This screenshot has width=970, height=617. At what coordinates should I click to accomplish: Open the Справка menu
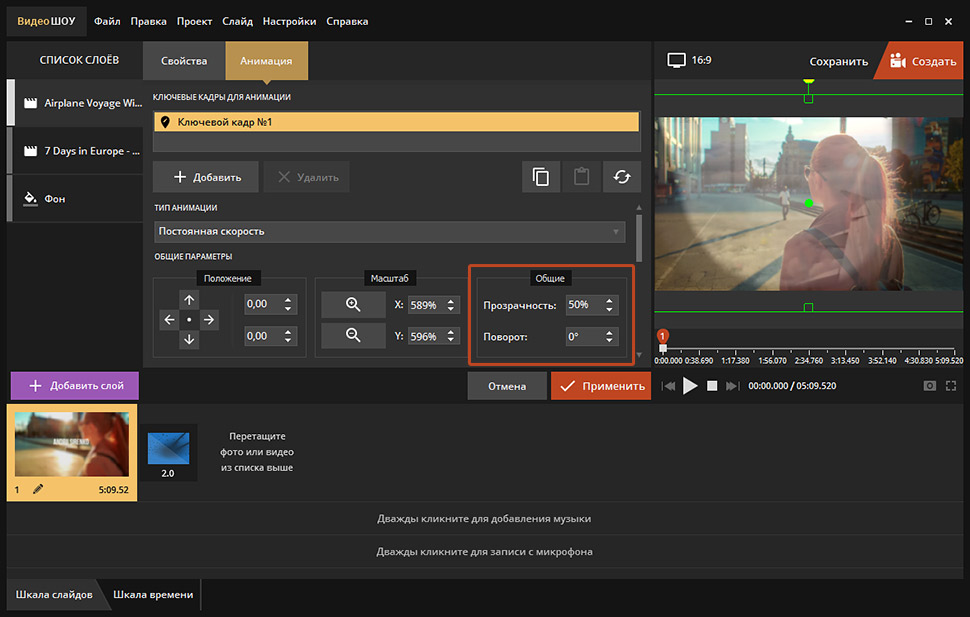click(x=347, y=21)
